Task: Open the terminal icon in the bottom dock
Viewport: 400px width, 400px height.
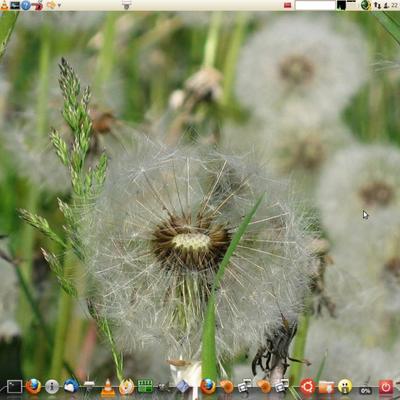Action: [15, 387]
